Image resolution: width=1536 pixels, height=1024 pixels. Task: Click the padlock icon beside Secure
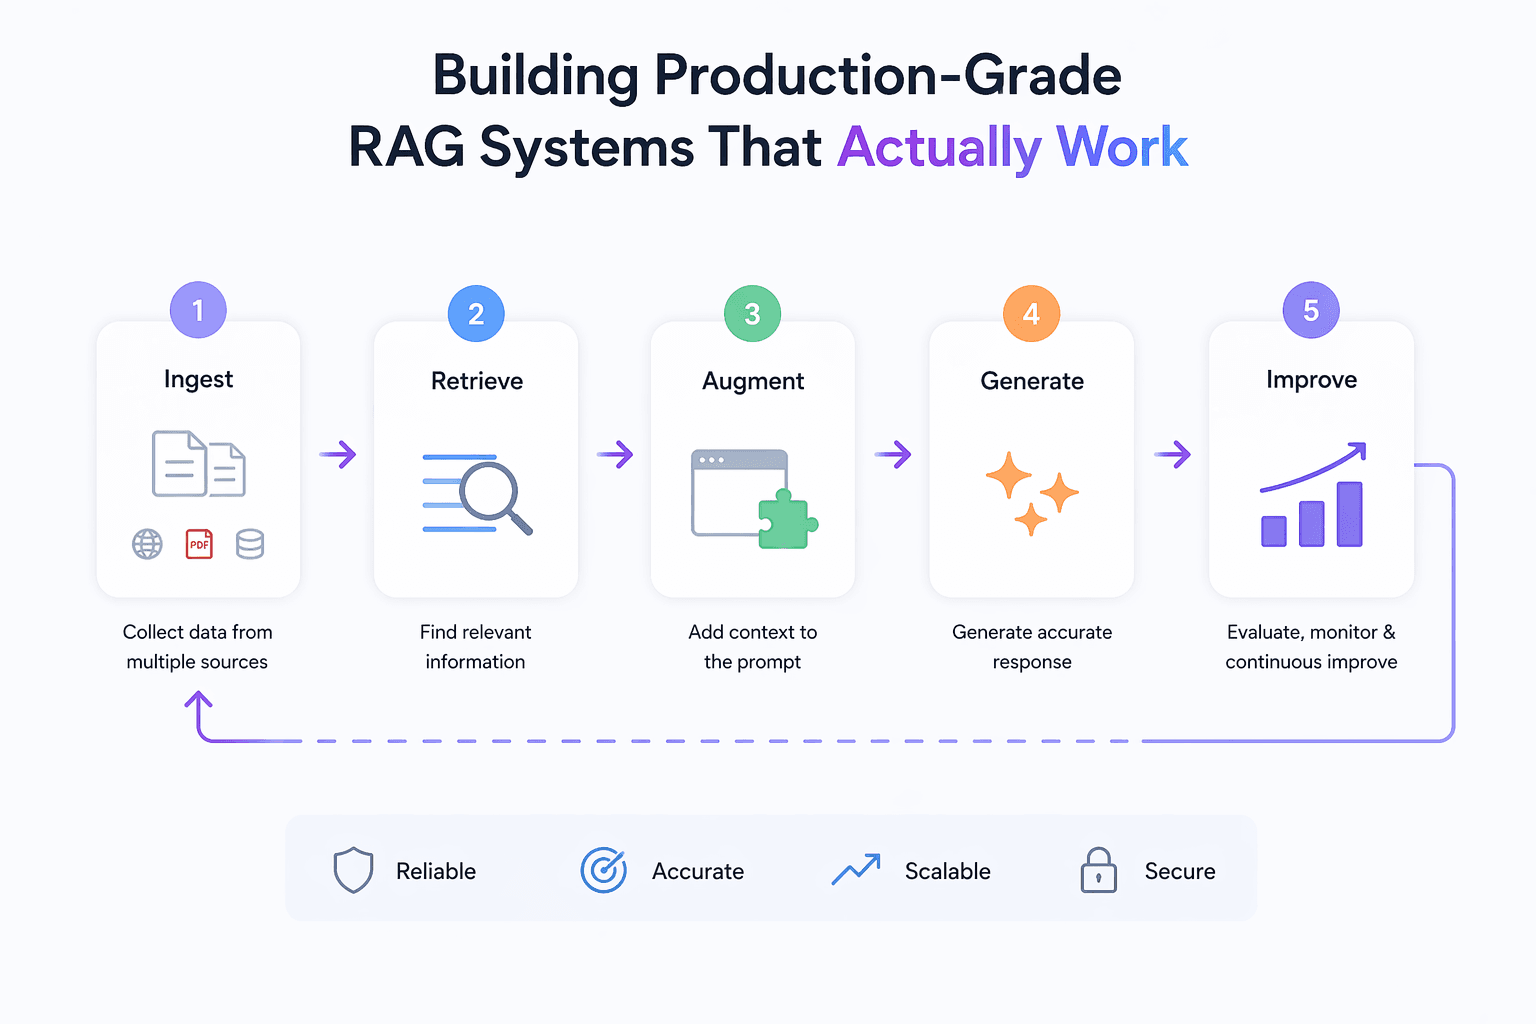pos(1098,871)
